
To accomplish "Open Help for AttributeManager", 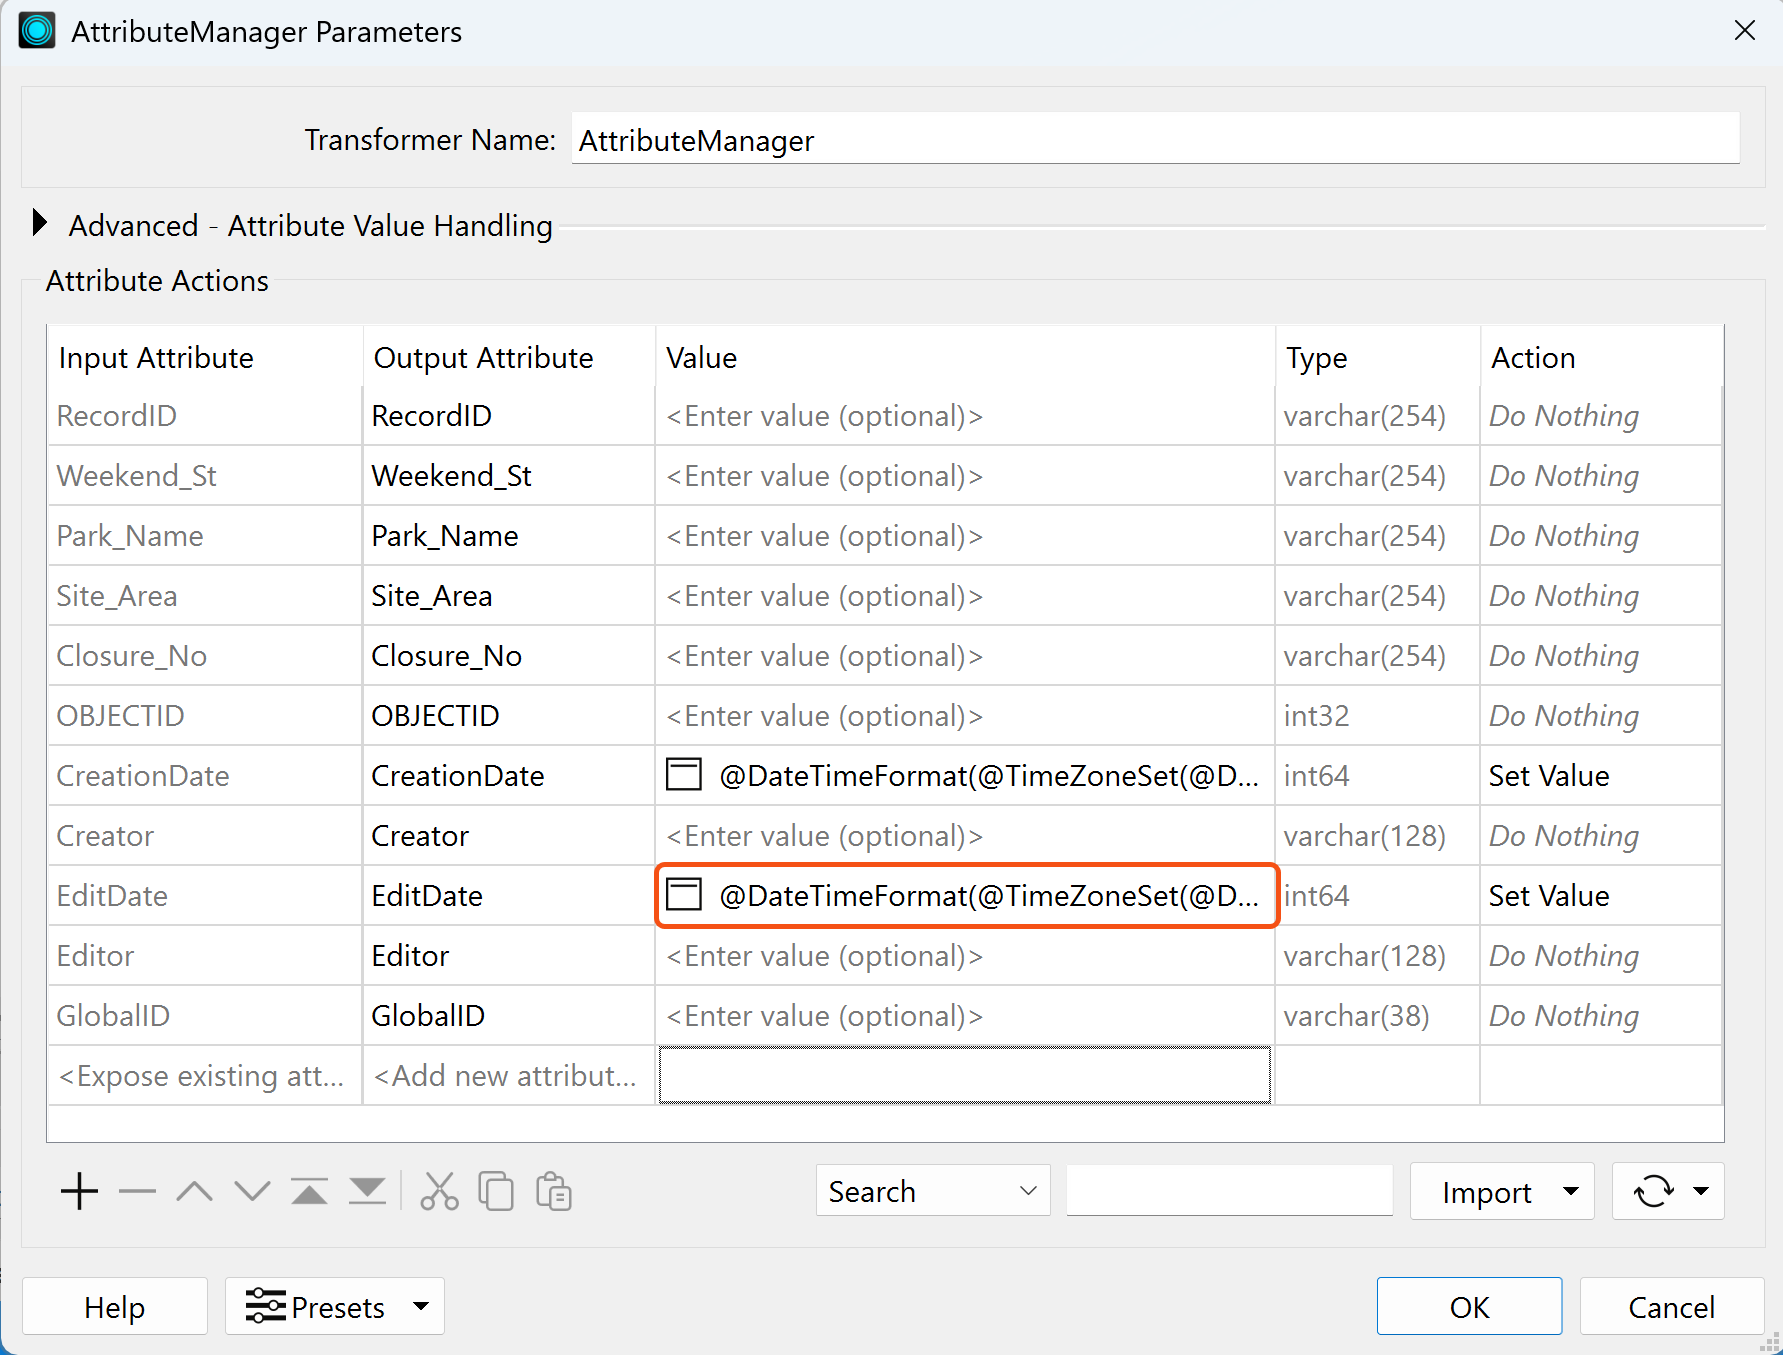I will tap(114, 1306).
